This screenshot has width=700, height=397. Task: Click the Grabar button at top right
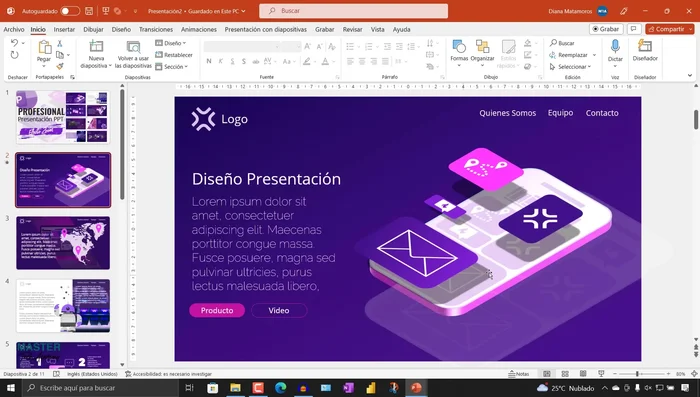click(606, 29)
